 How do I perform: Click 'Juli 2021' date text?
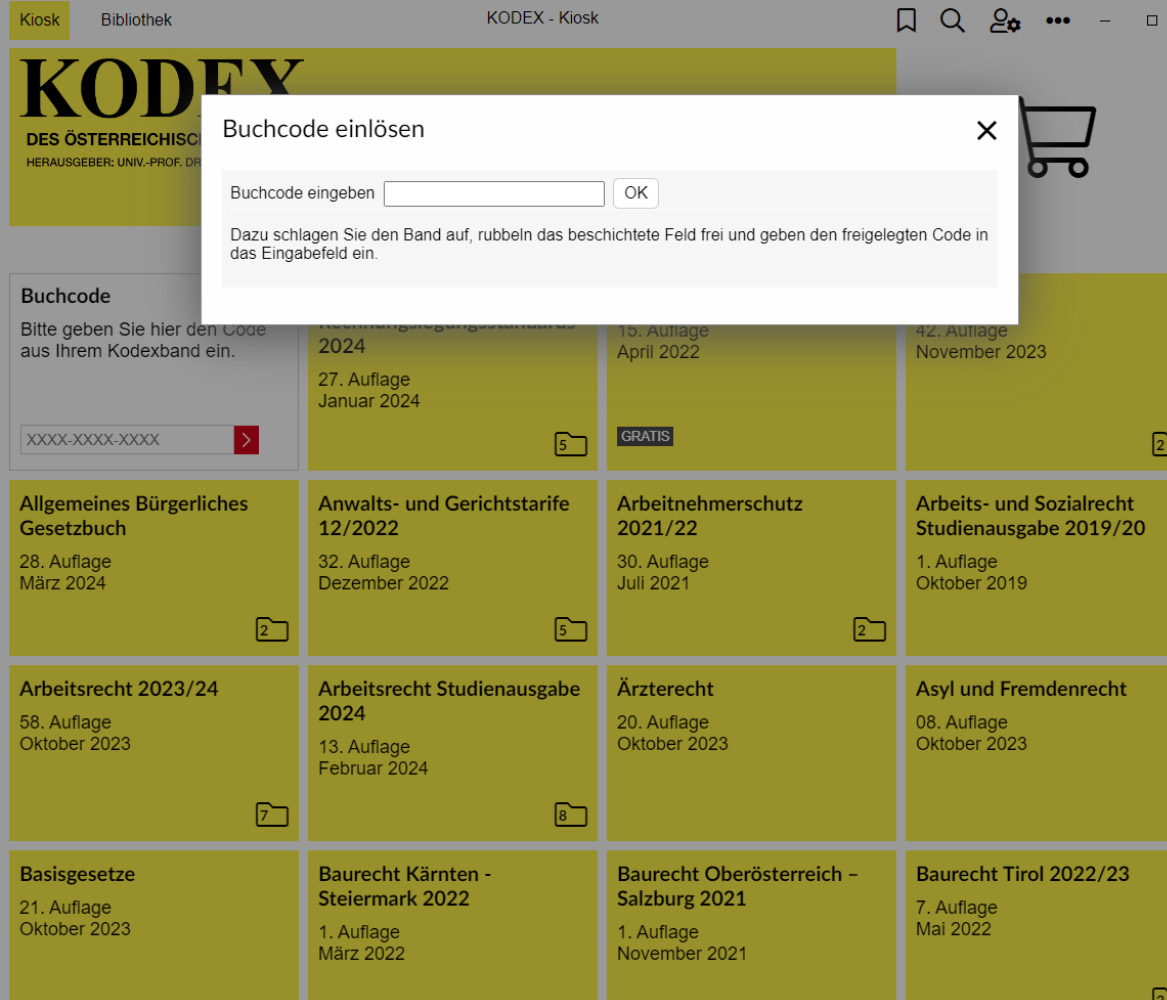tap(653, 583)
